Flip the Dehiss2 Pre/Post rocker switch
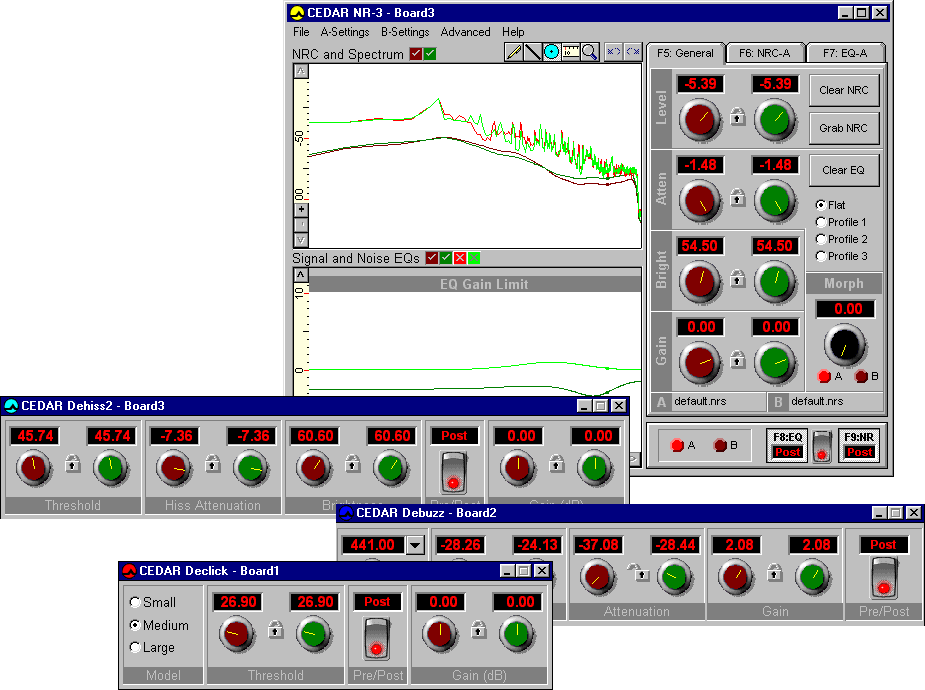The image size is (925, 690). 454,472
